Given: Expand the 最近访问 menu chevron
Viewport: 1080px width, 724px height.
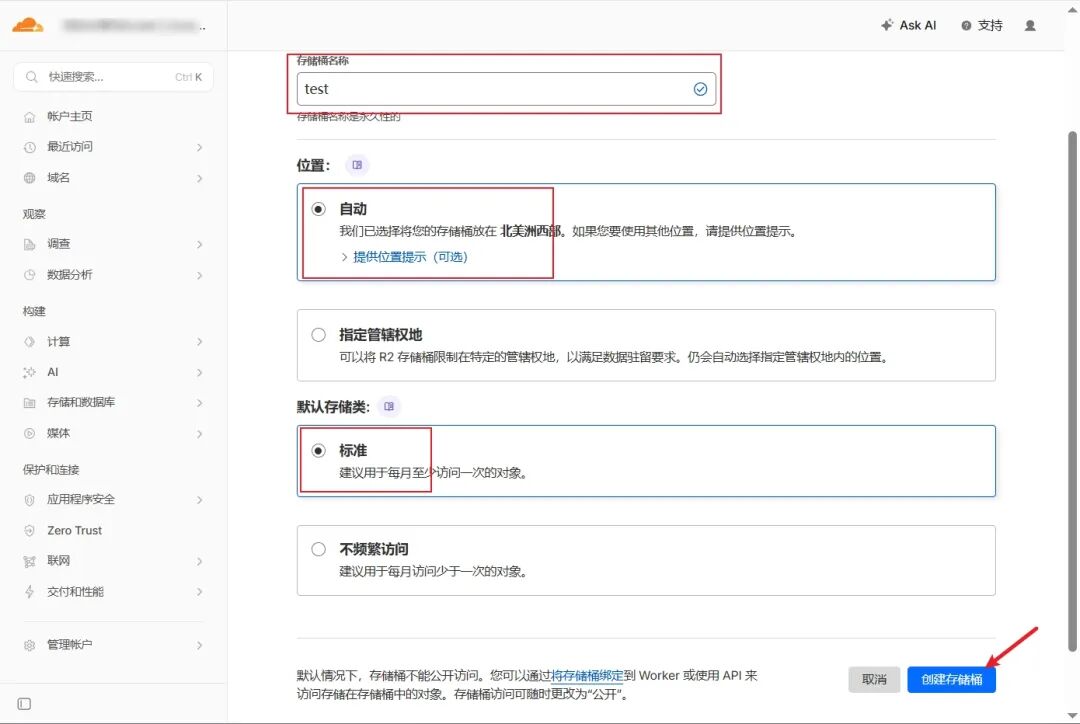Looking at the screenshot, I should tap(199, 147).
